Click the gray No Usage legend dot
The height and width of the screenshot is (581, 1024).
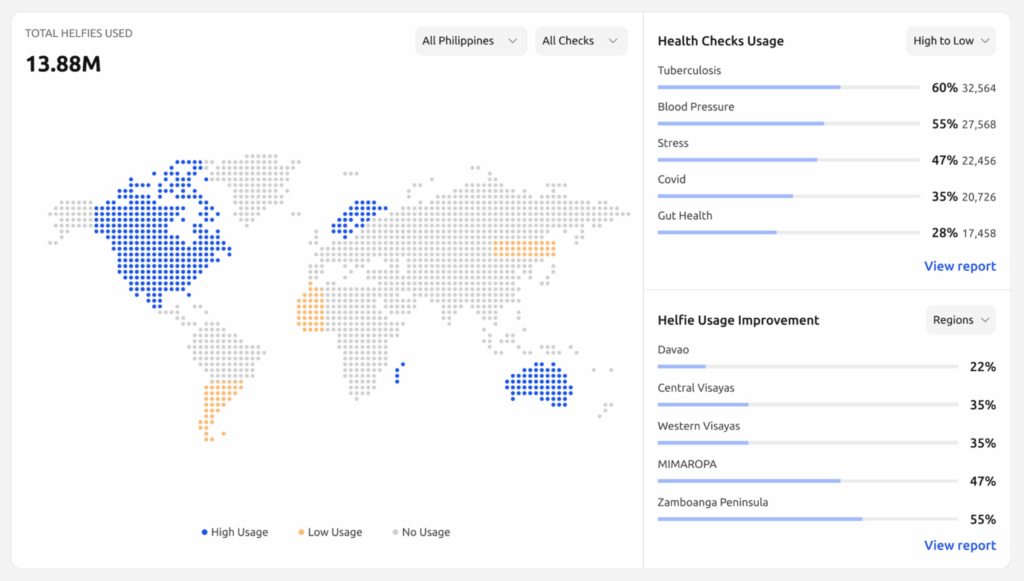(396, 532)
